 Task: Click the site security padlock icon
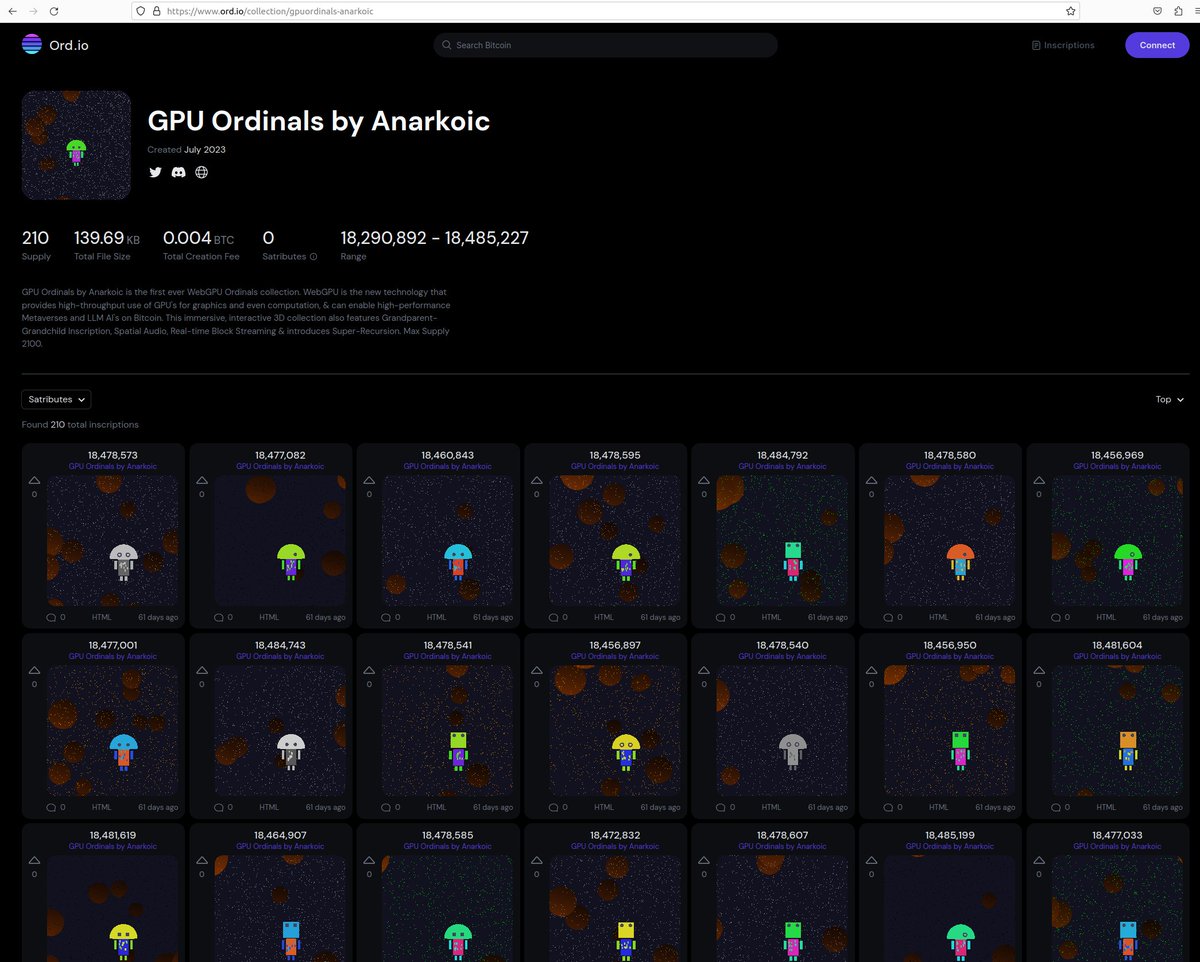click(x=156, y=11)
